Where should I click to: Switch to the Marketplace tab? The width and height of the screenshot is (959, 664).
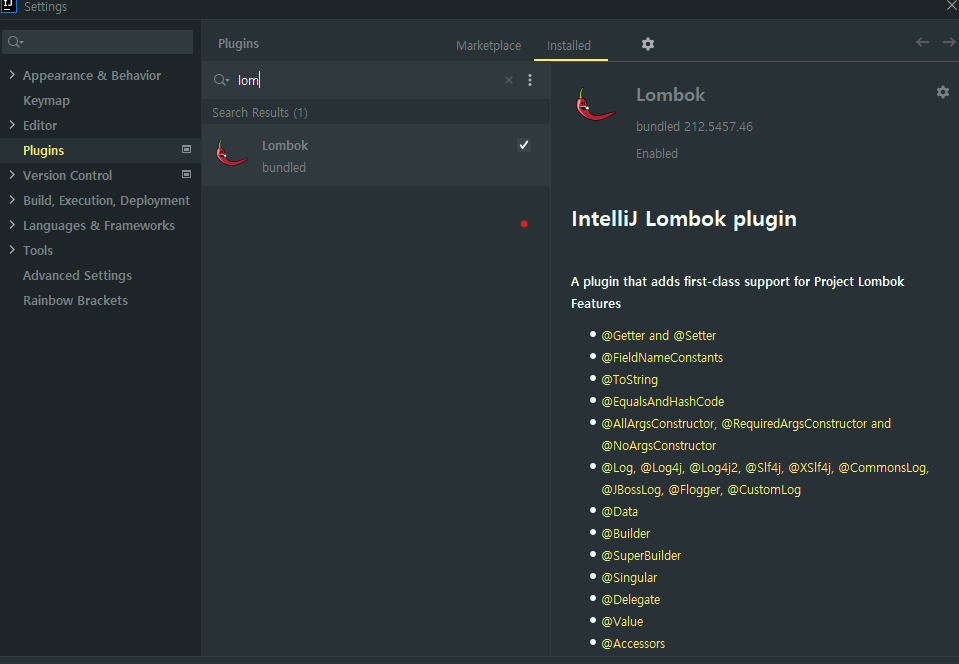click(x=488, y=45)
